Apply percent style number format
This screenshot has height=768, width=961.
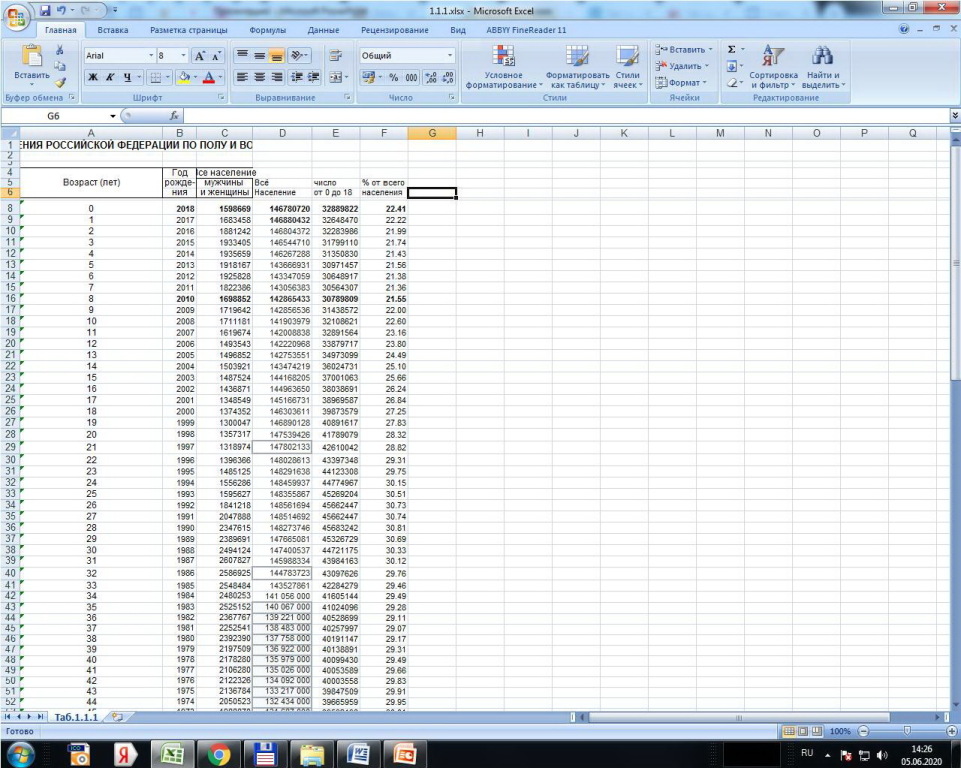click(x=393, y=77)
